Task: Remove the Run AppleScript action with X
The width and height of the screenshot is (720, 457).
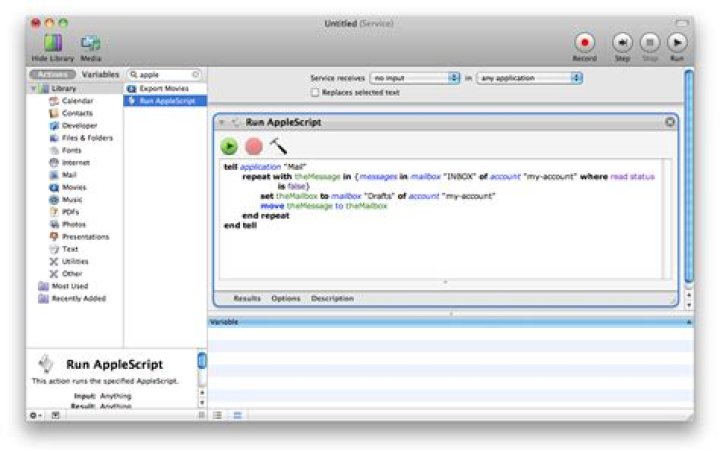Action: tap(670, 122)
